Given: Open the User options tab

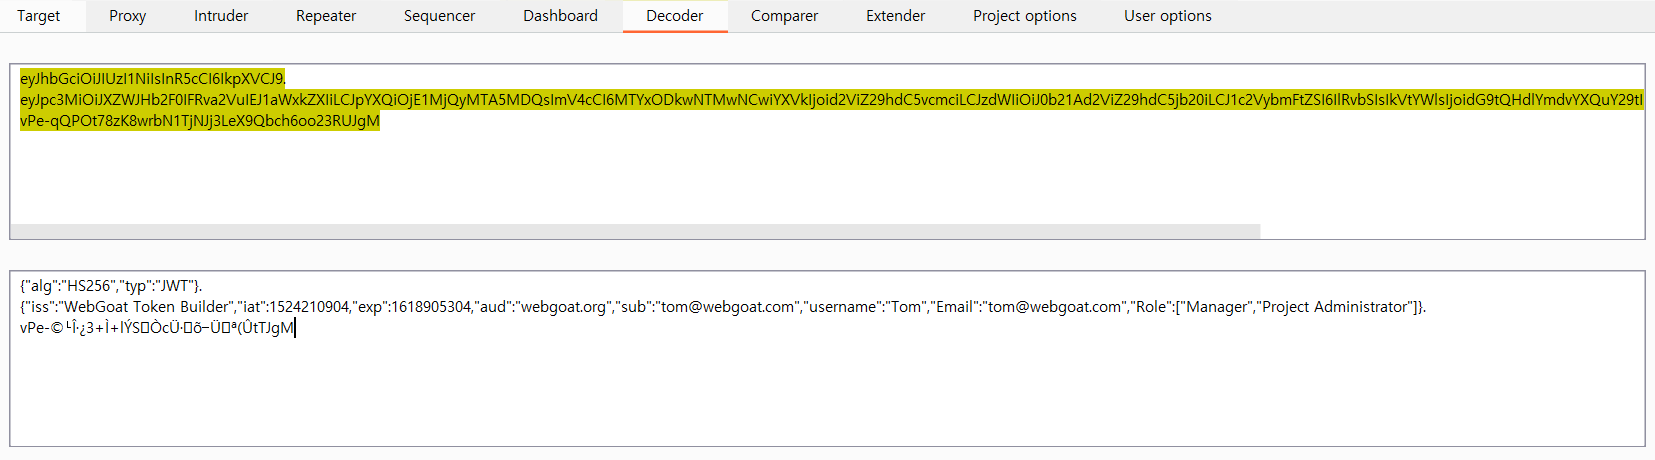Looking at the screenshot, I should (1168, 16).
